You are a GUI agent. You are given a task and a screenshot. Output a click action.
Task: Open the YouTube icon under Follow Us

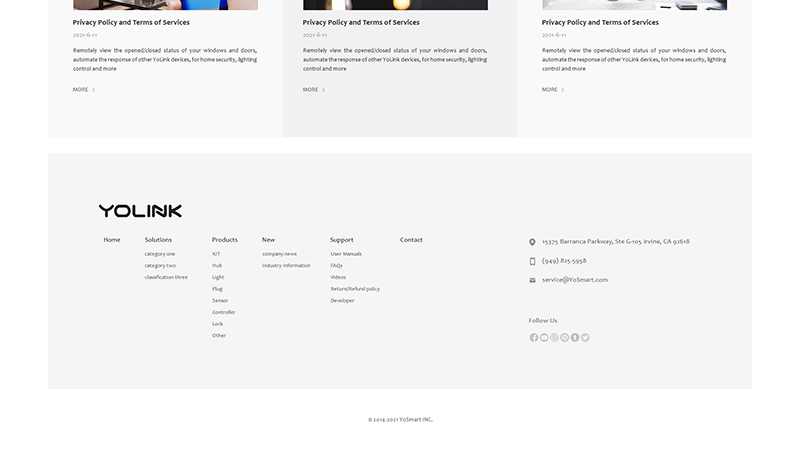click(x=544, y=338)
